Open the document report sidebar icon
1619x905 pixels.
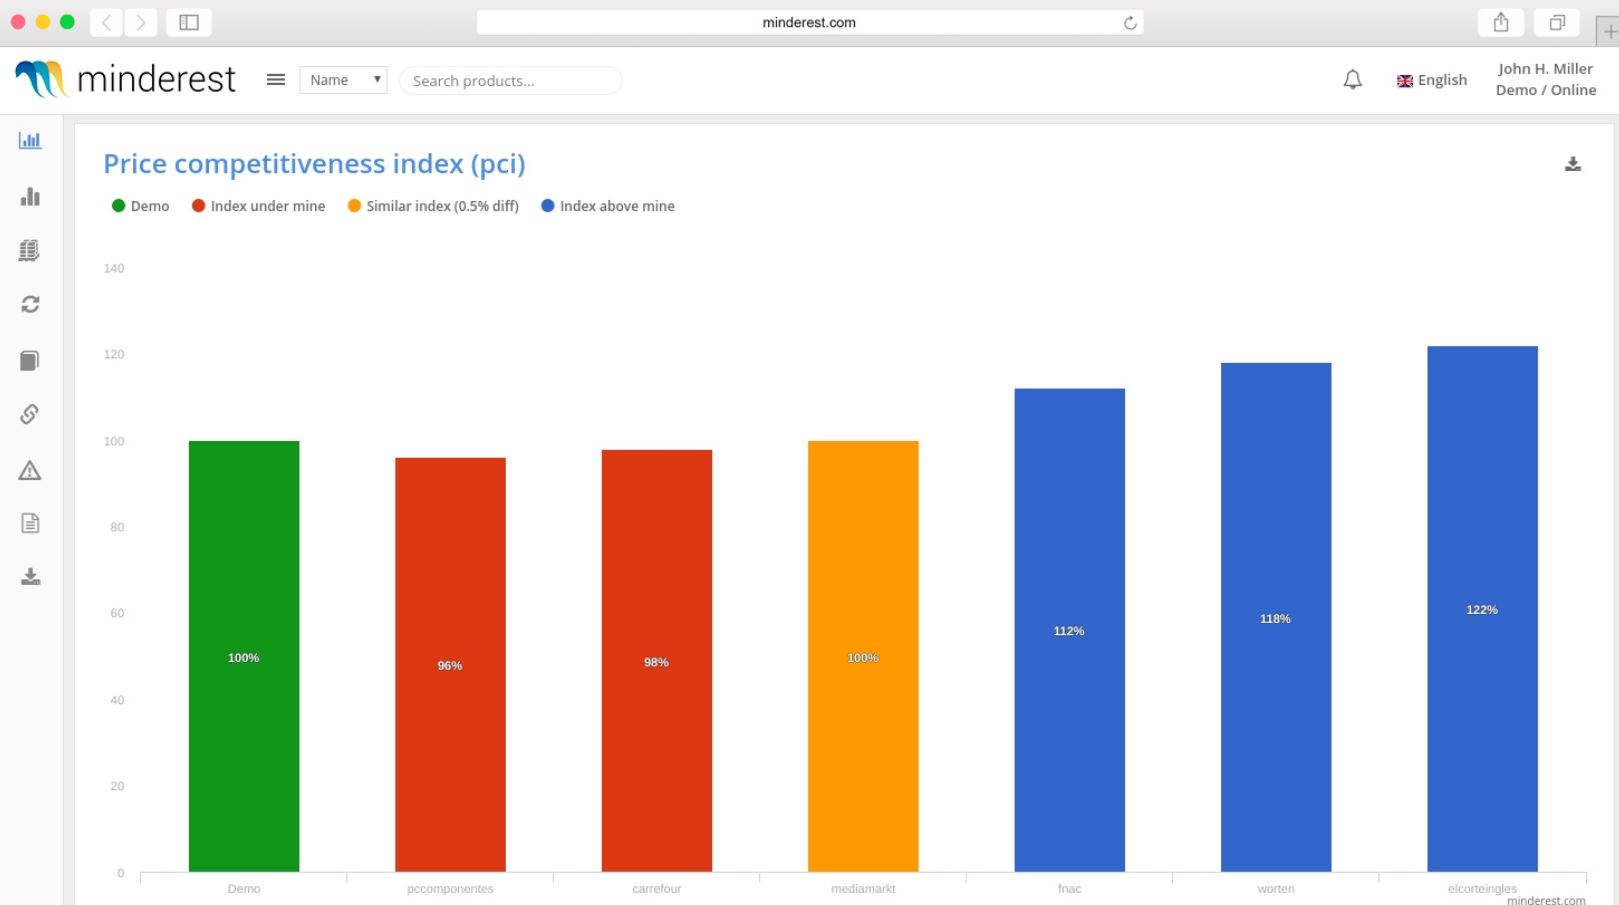pyautogui.click(x=30, y=523)
